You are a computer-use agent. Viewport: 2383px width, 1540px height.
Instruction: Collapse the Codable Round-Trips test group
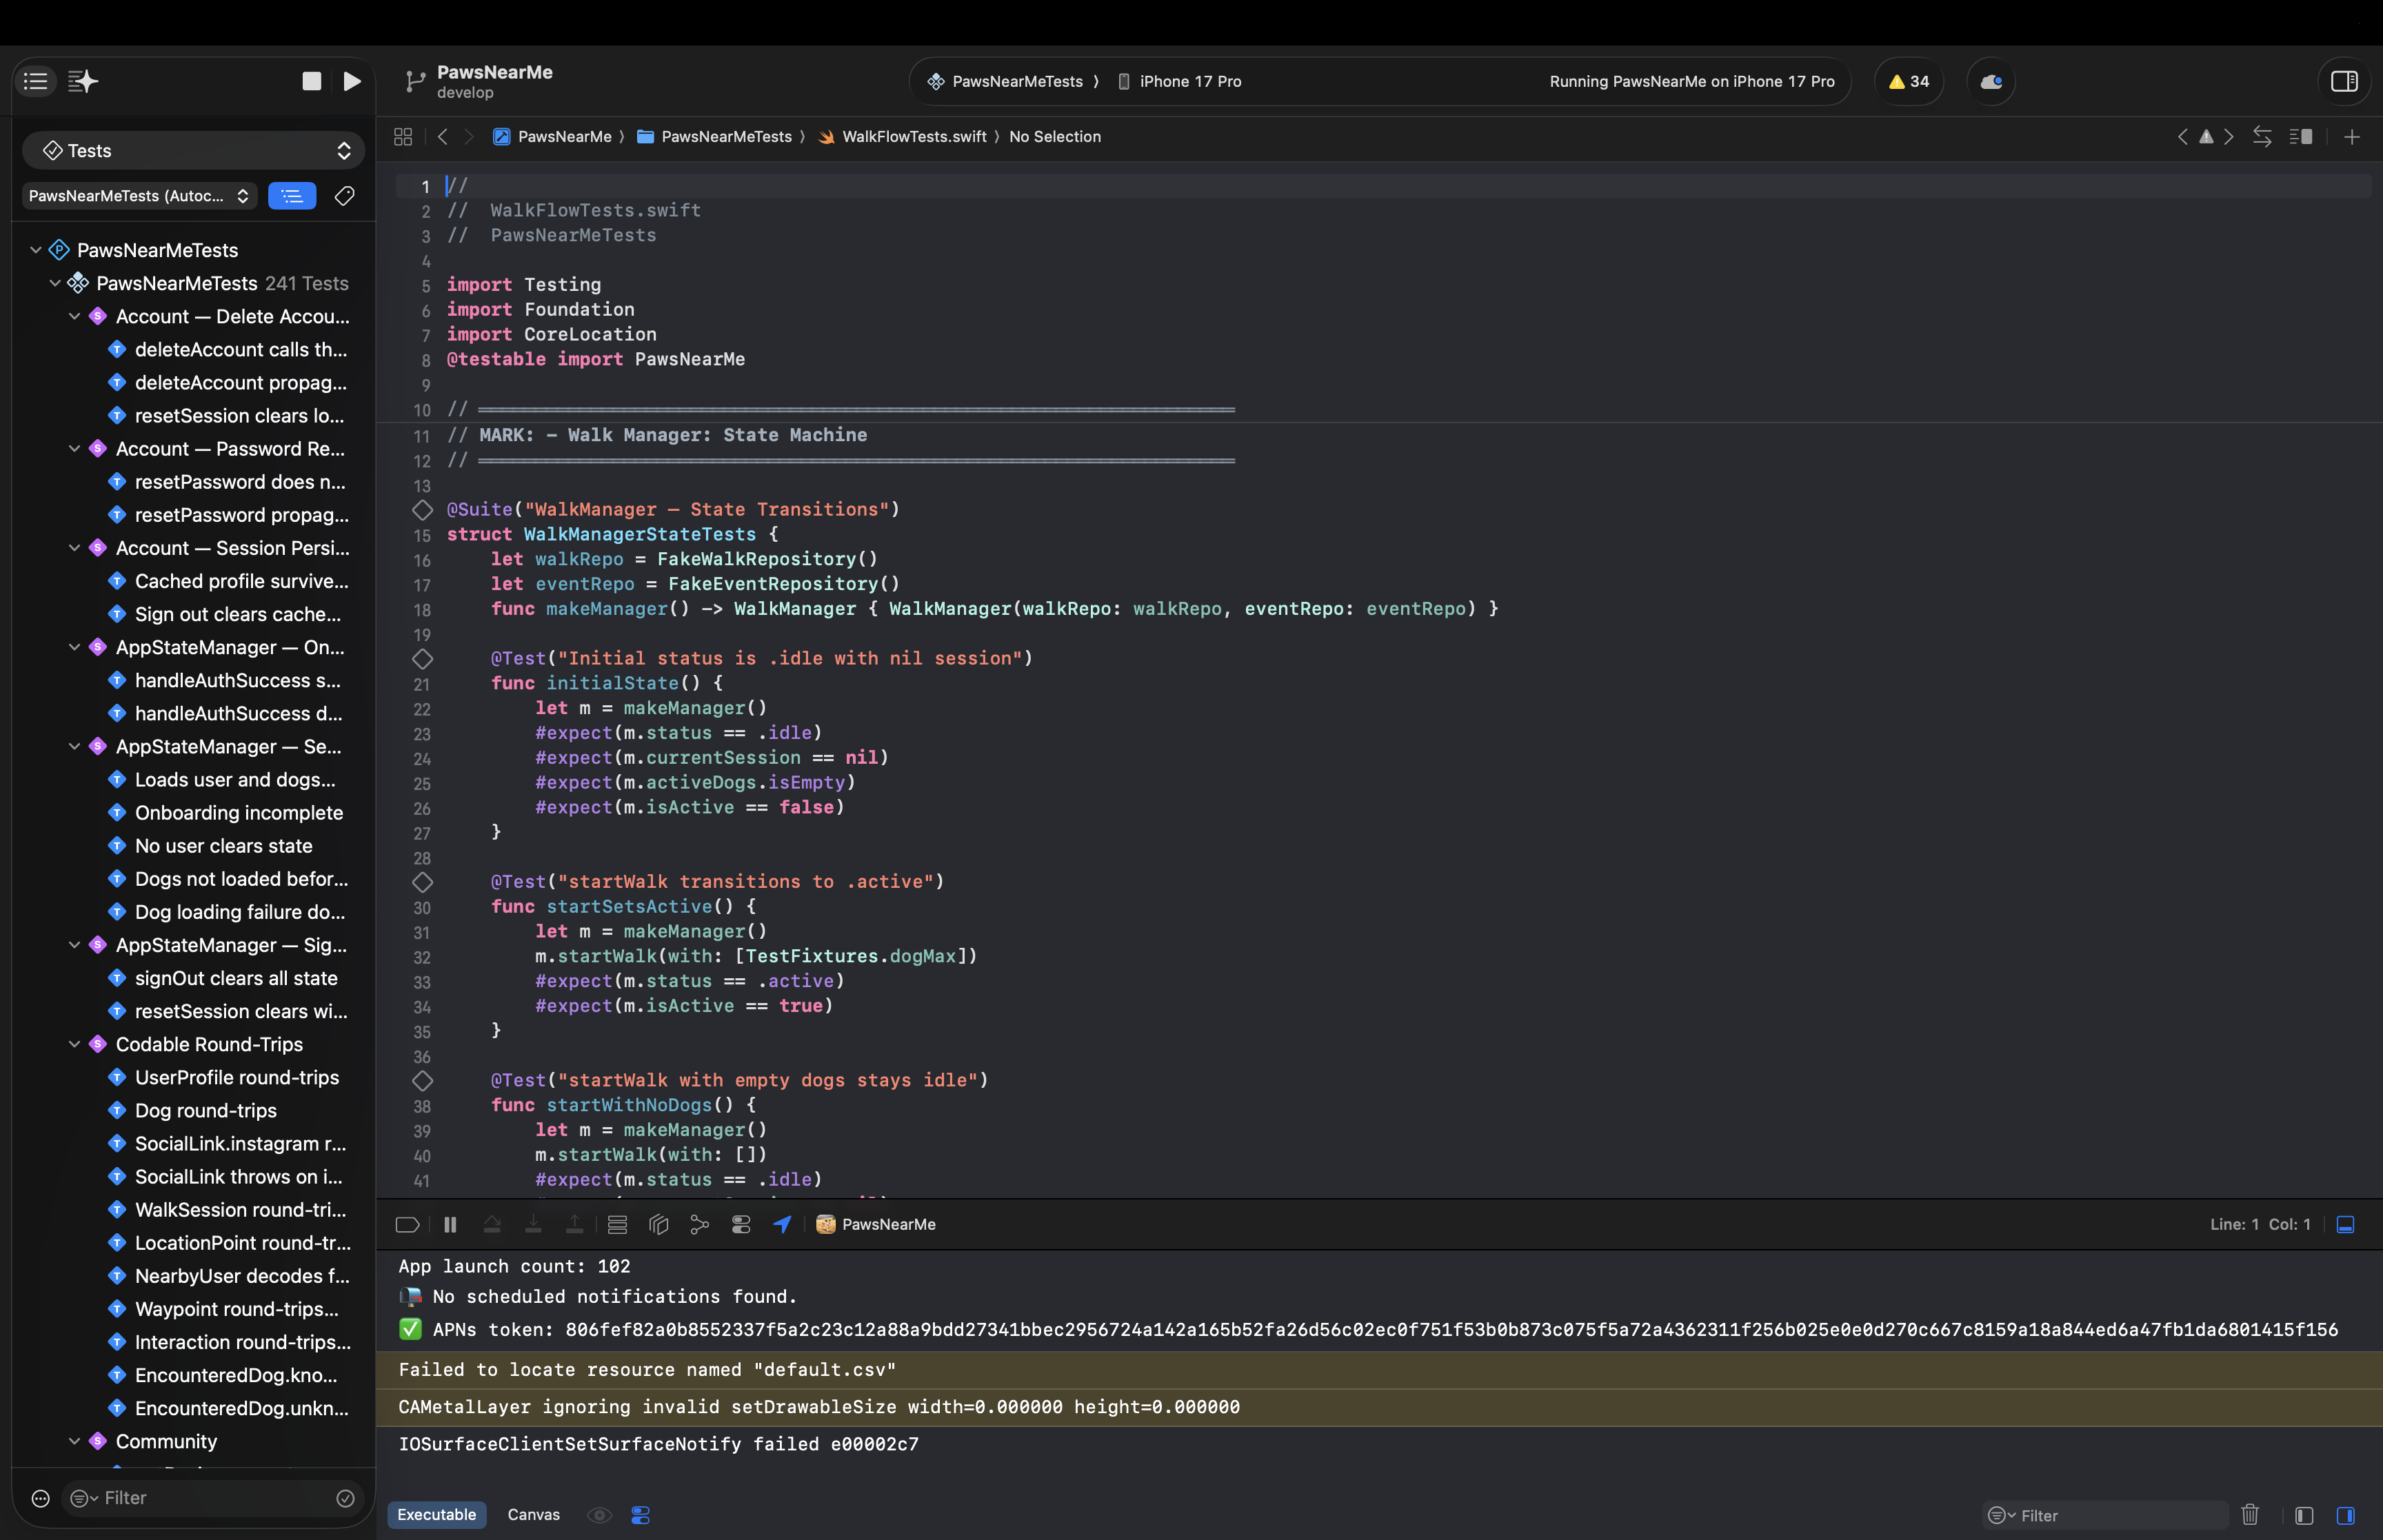point(74,1044)
